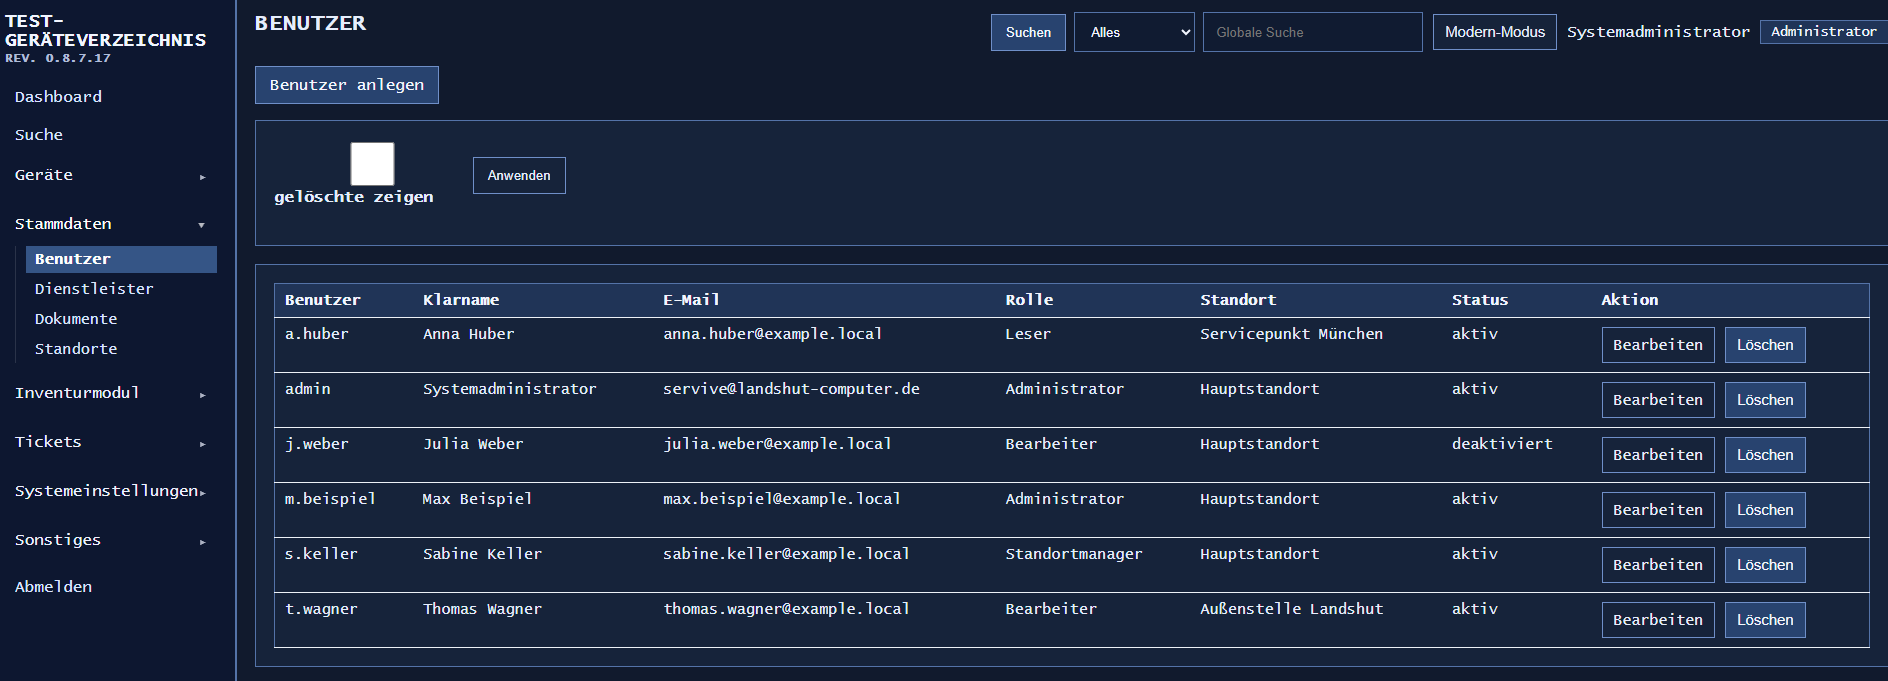Click the Klarname column header
1888x681 pixels.
461,300
